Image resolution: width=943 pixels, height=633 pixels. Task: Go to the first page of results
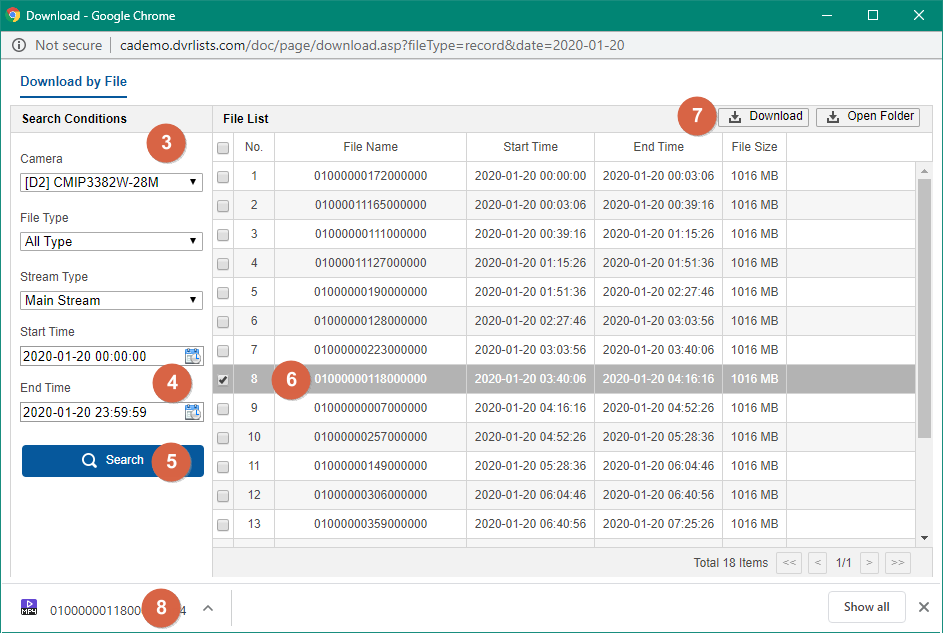point(789,563)
